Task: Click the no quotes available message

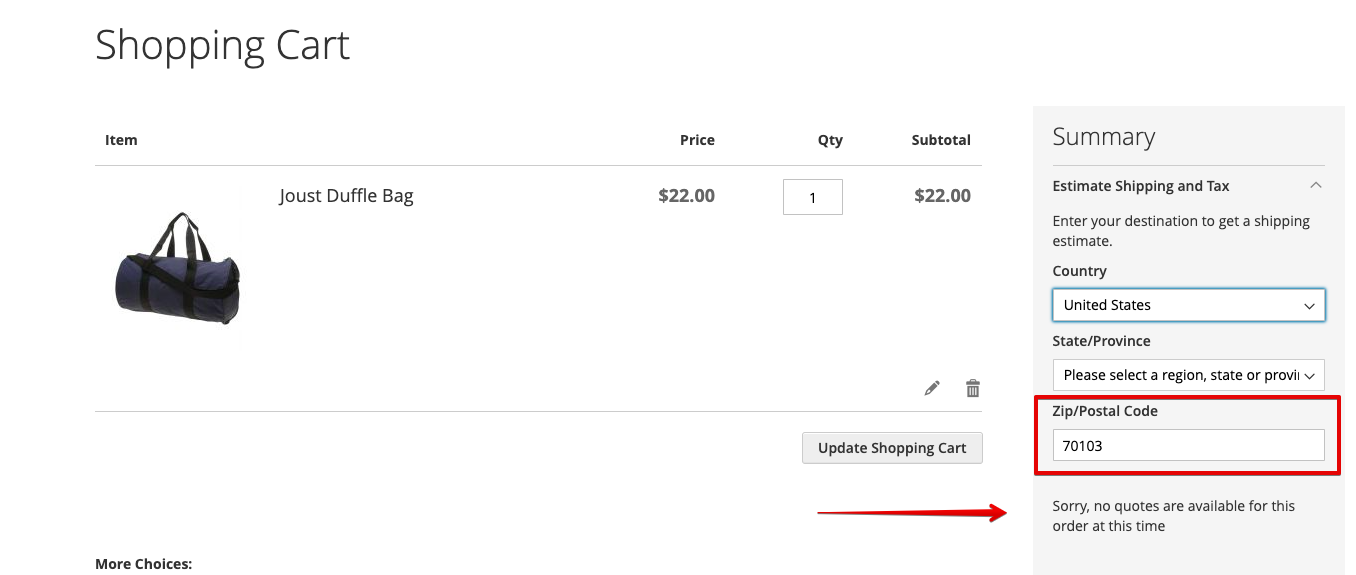Action: (x=1173, y=516)
